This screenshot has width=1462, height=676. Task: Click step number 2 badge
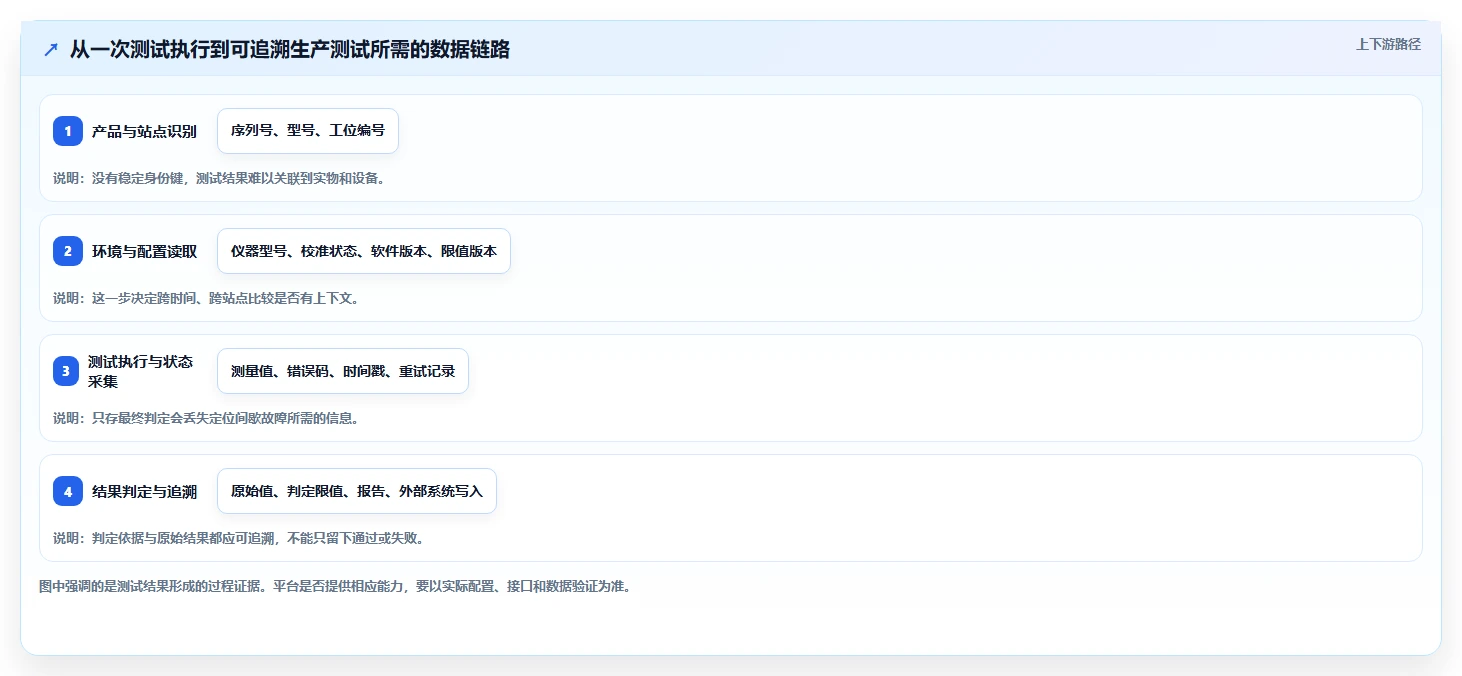(68, 251)
